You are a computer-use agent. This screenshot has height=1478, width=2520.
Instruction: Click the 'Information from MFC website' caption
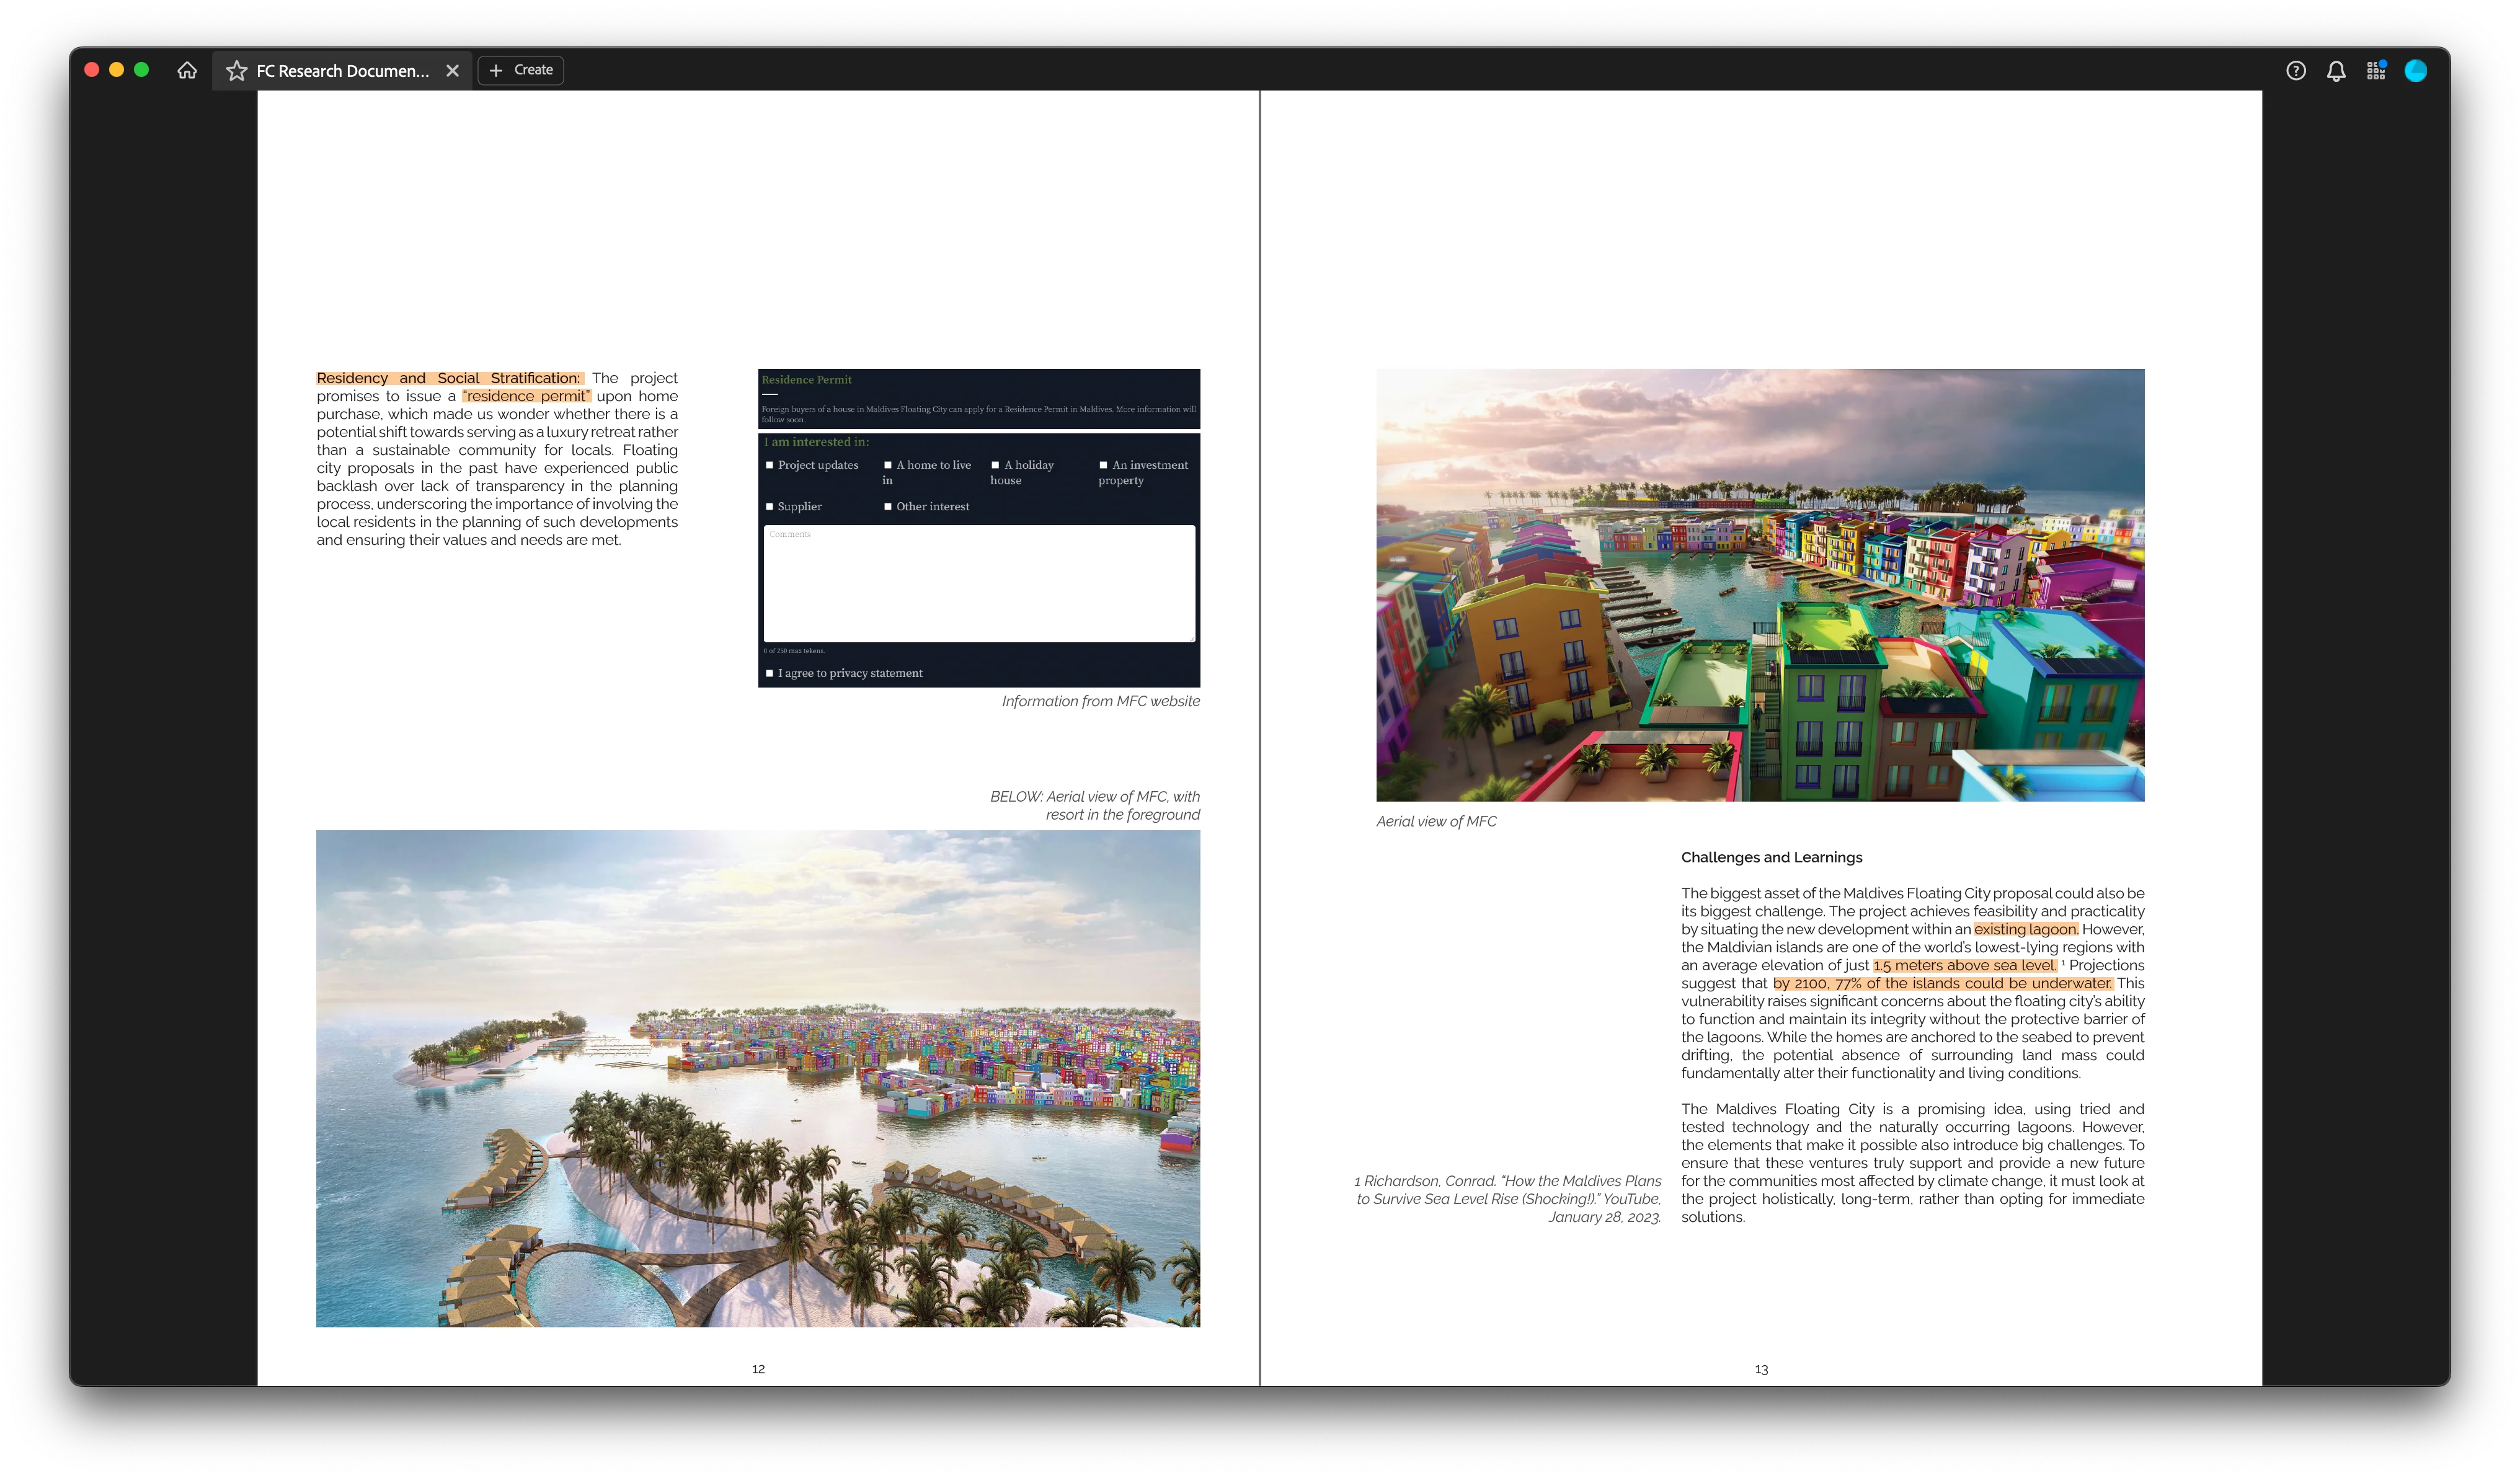pyautogui.click(x=1101, y=701)
